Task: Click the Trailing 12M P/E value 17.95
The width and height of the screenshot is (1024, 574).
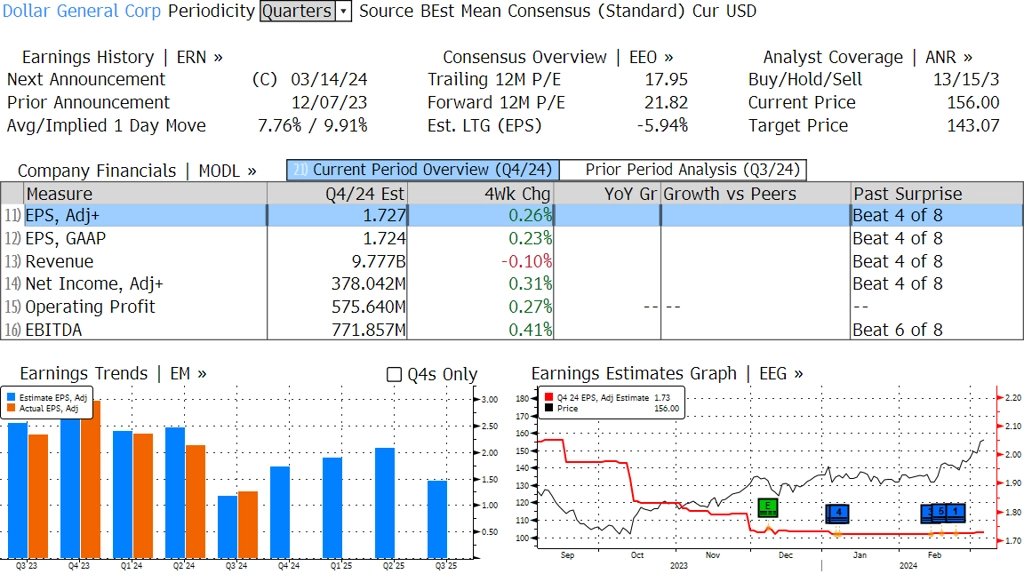Action: click(666, 80)
